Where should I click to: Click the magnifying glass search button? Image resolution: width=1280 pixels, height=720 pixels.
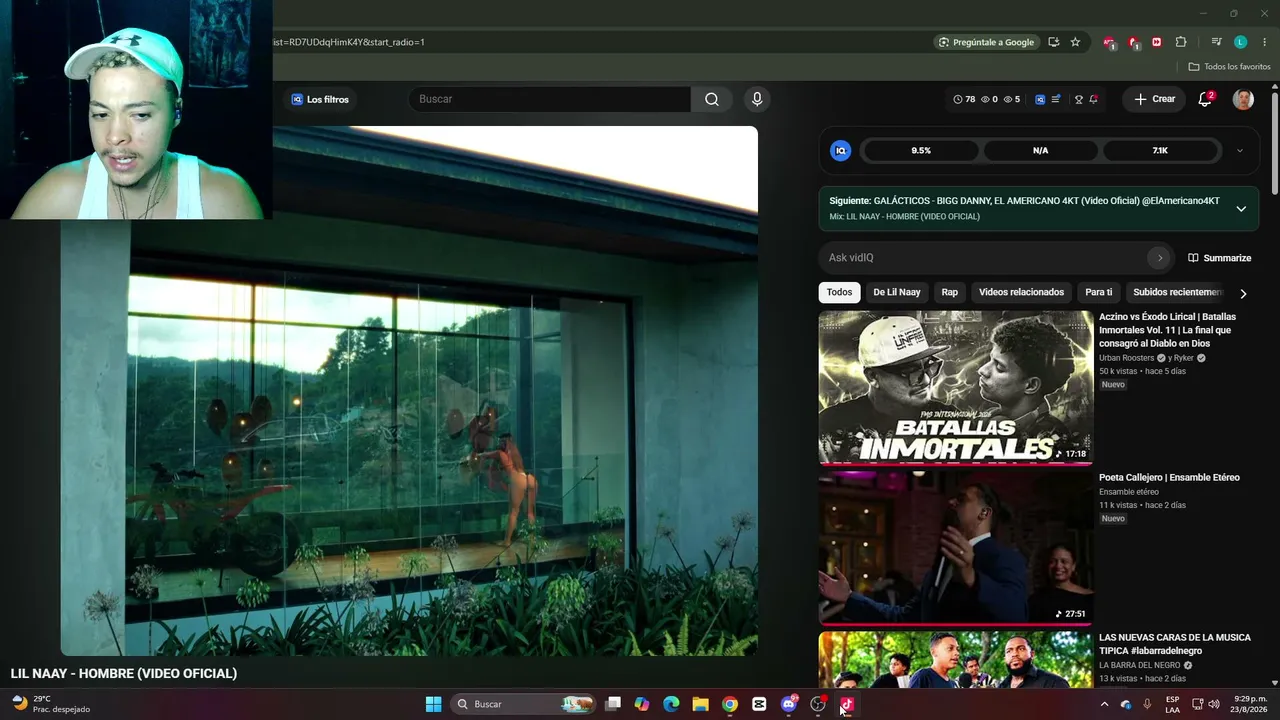tap(712, 99)
